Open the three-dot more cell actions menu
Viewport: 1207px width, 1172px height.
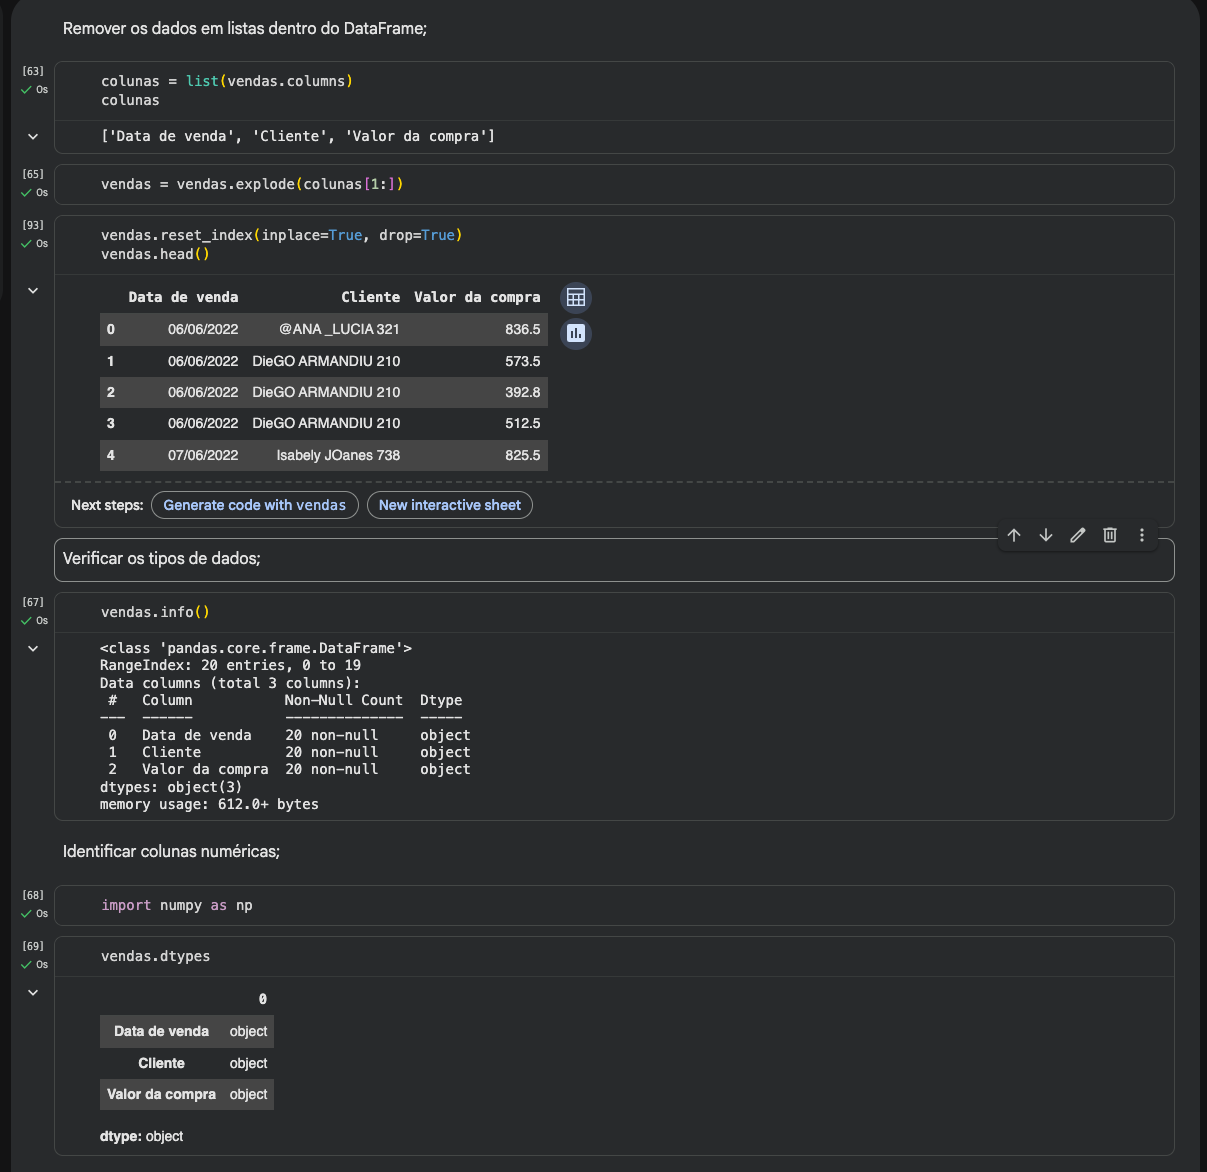click(x=1142, y=535)
